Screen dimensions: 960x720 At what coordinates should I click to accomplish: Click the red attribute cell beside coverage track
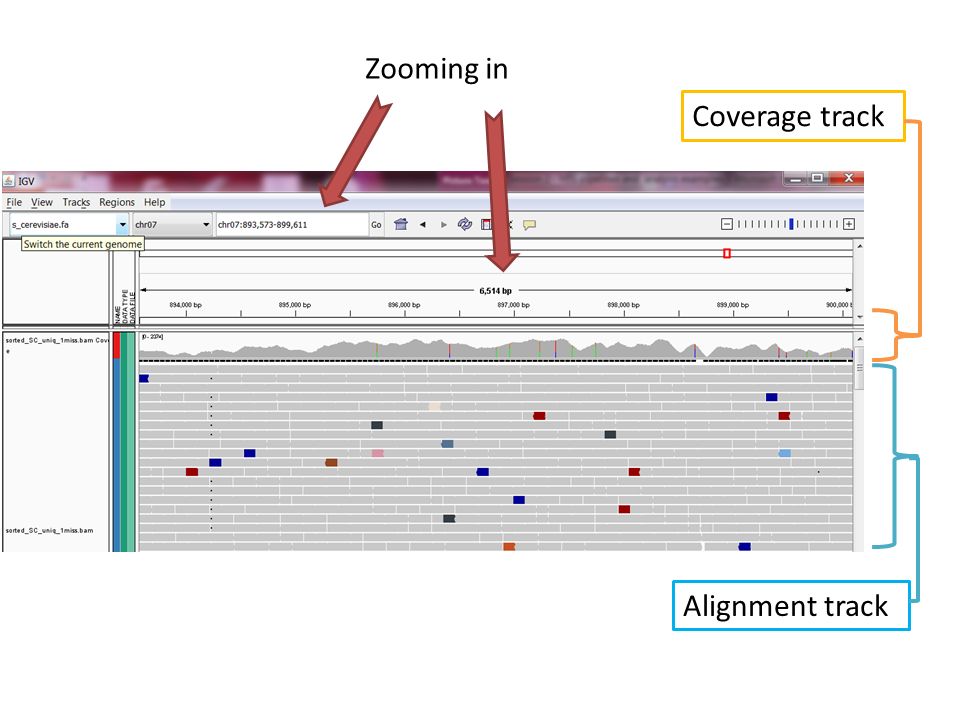point(116,346)
